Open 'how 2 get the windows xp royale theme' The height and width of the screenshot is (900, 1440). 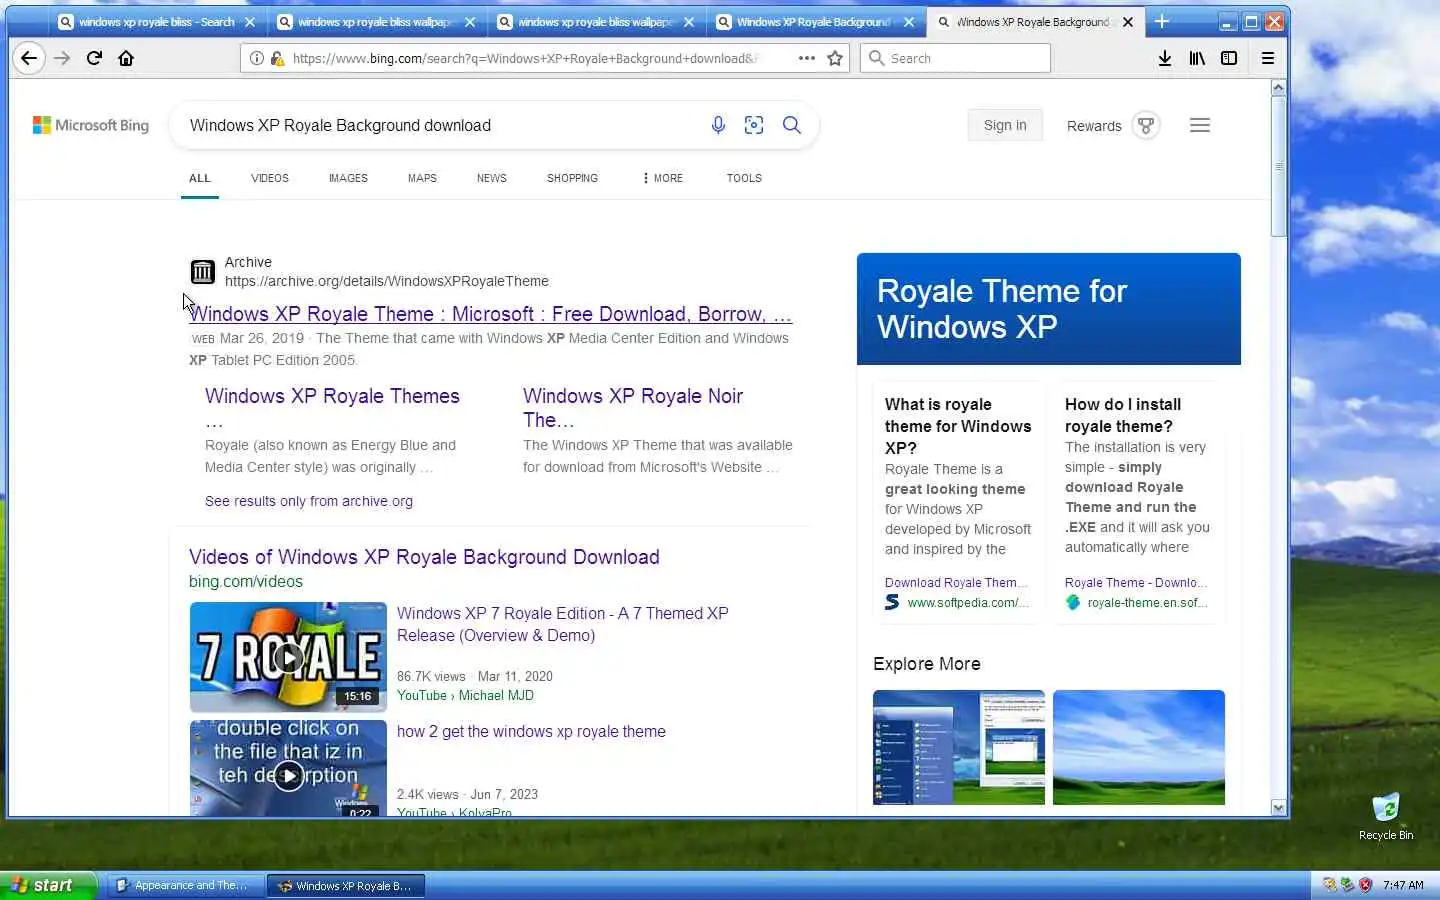coord(531,731)
